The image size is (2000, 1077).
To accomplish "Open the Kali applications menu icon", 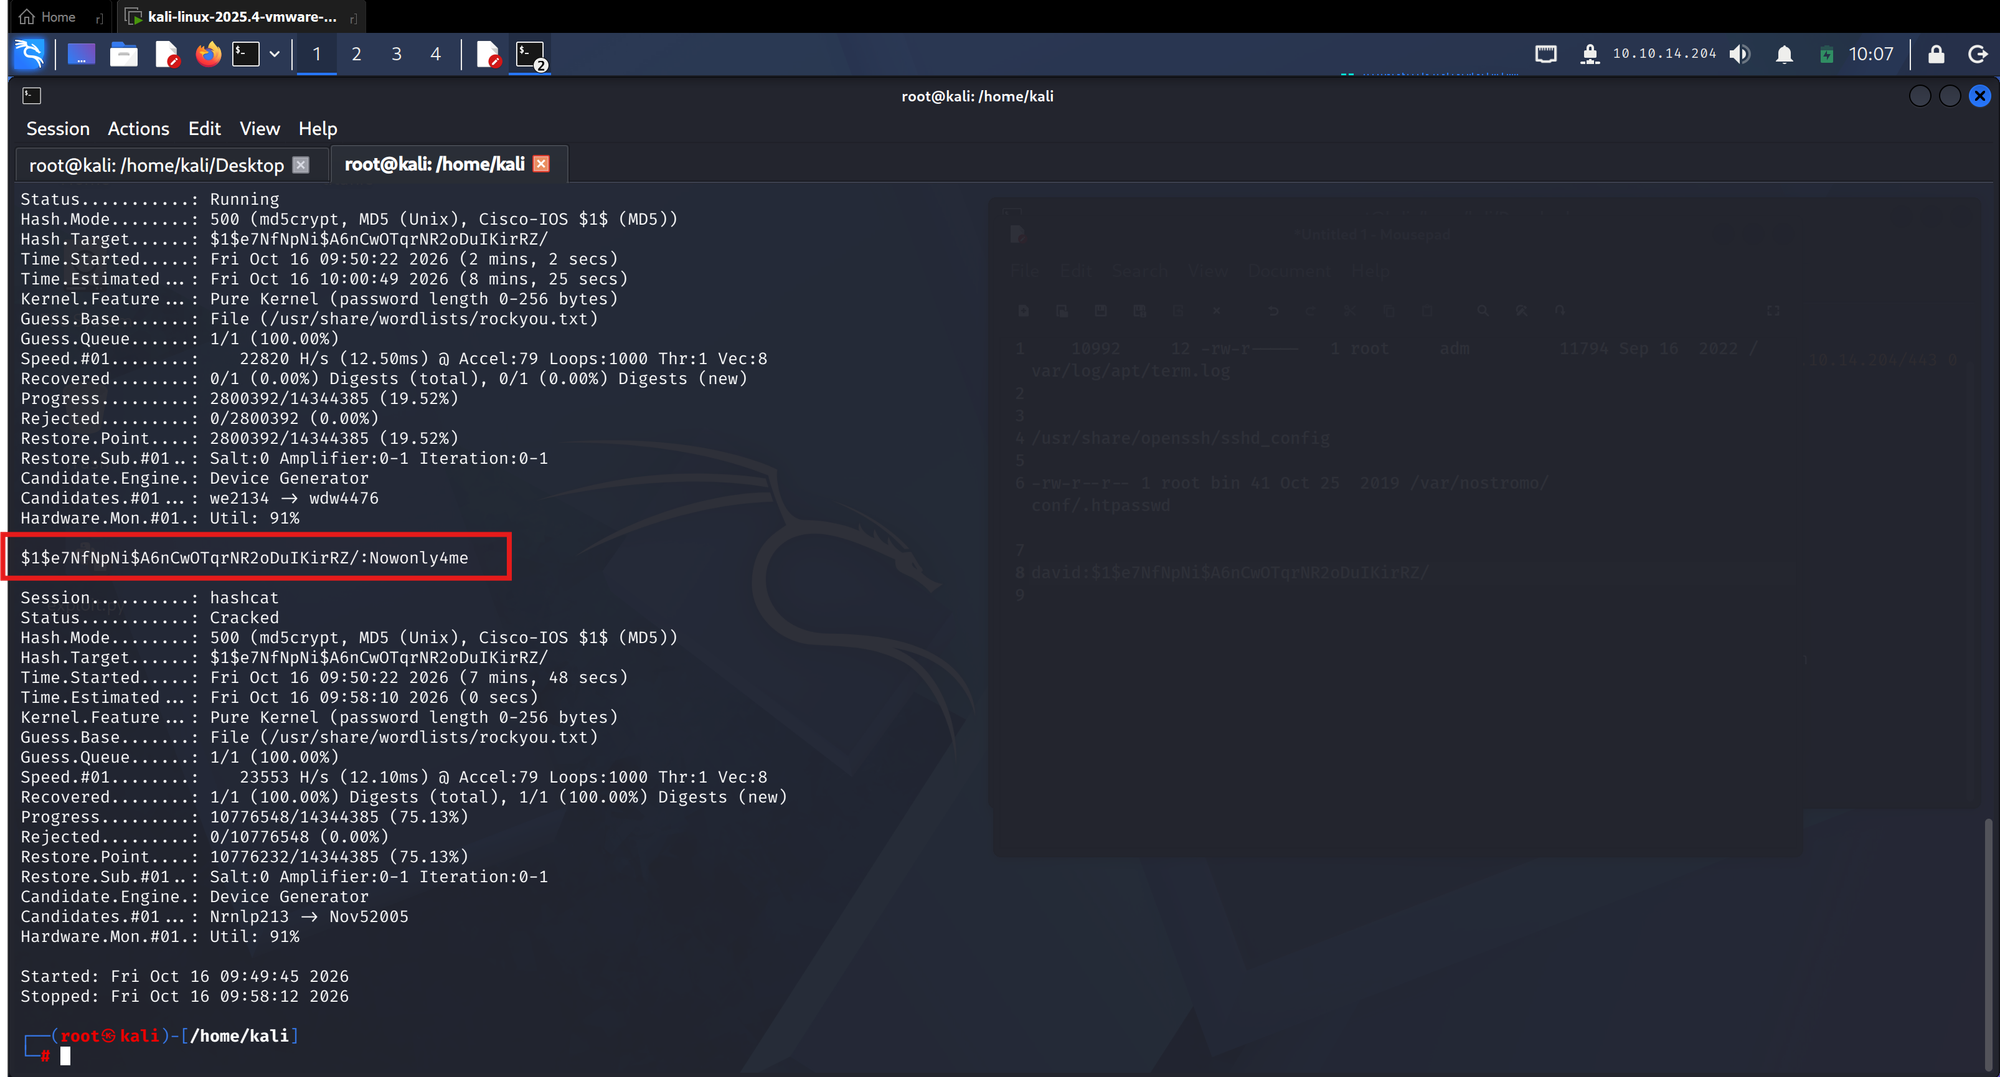I will pos(30,54).
